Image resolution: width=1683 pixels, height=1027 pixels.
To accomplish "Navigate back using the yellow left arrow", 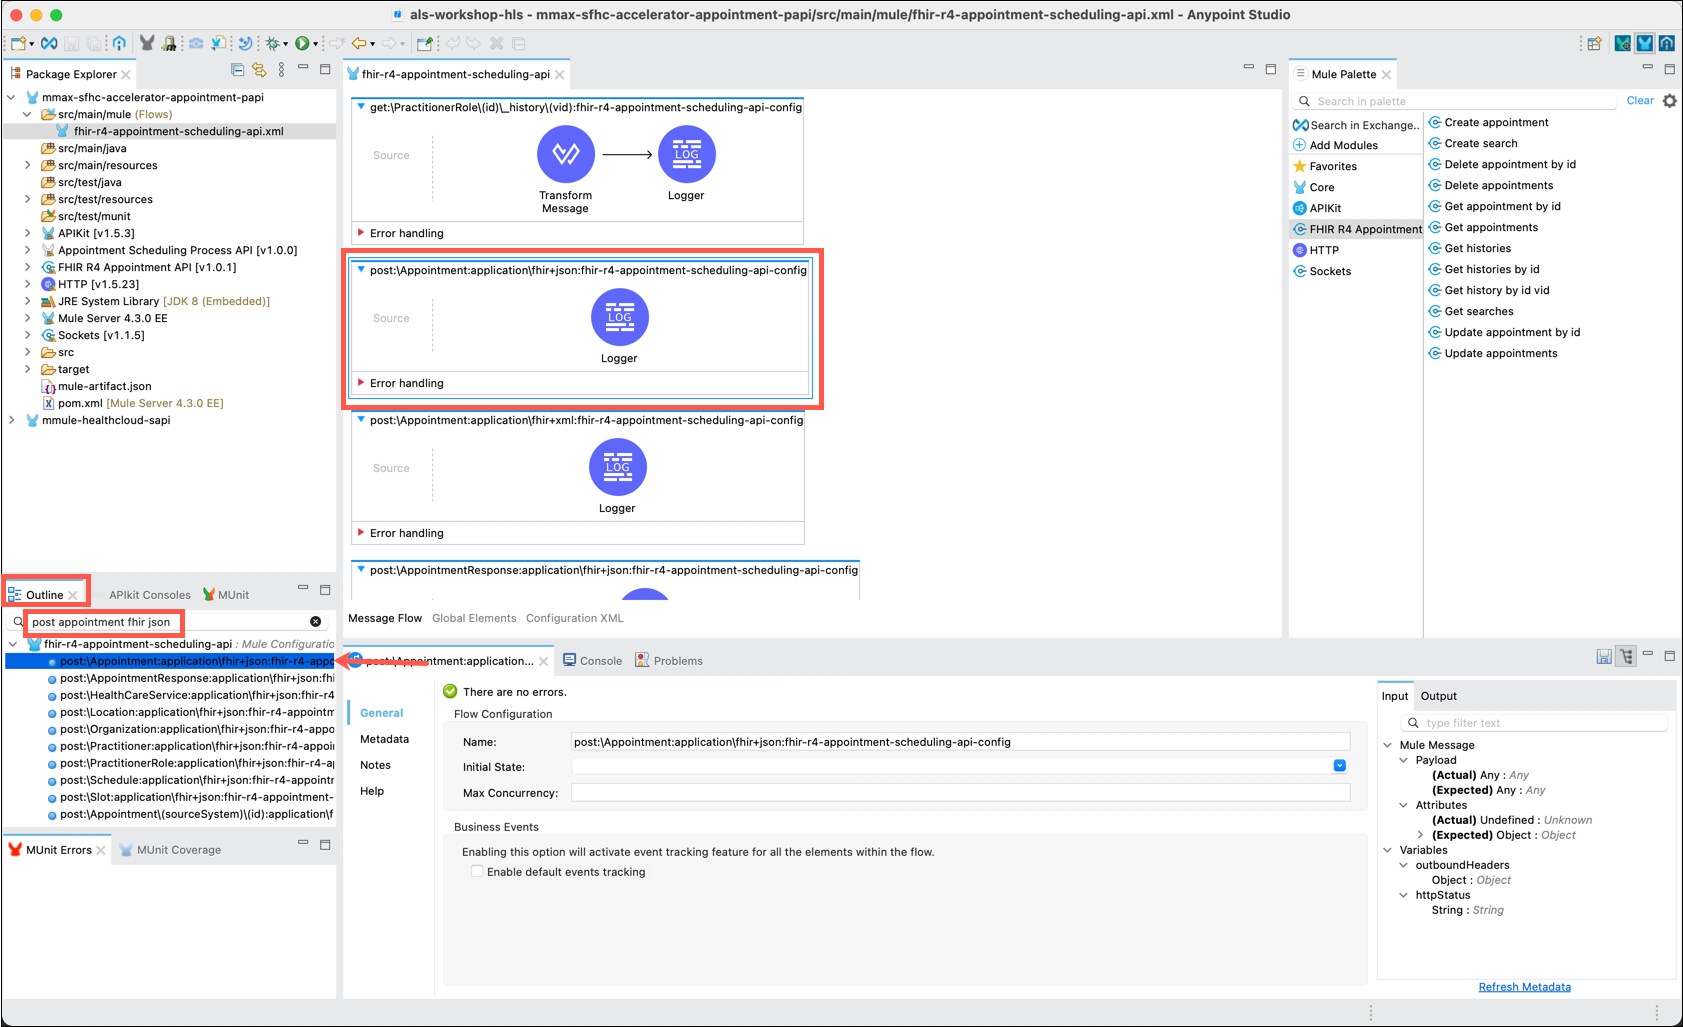I will [x=358, y=44].
